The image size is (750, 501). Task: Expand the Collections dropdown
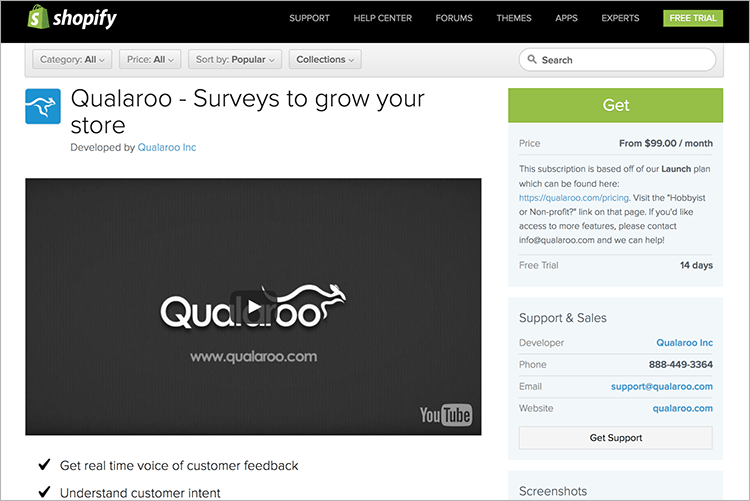pyautogui.click(x=325, y=59)
